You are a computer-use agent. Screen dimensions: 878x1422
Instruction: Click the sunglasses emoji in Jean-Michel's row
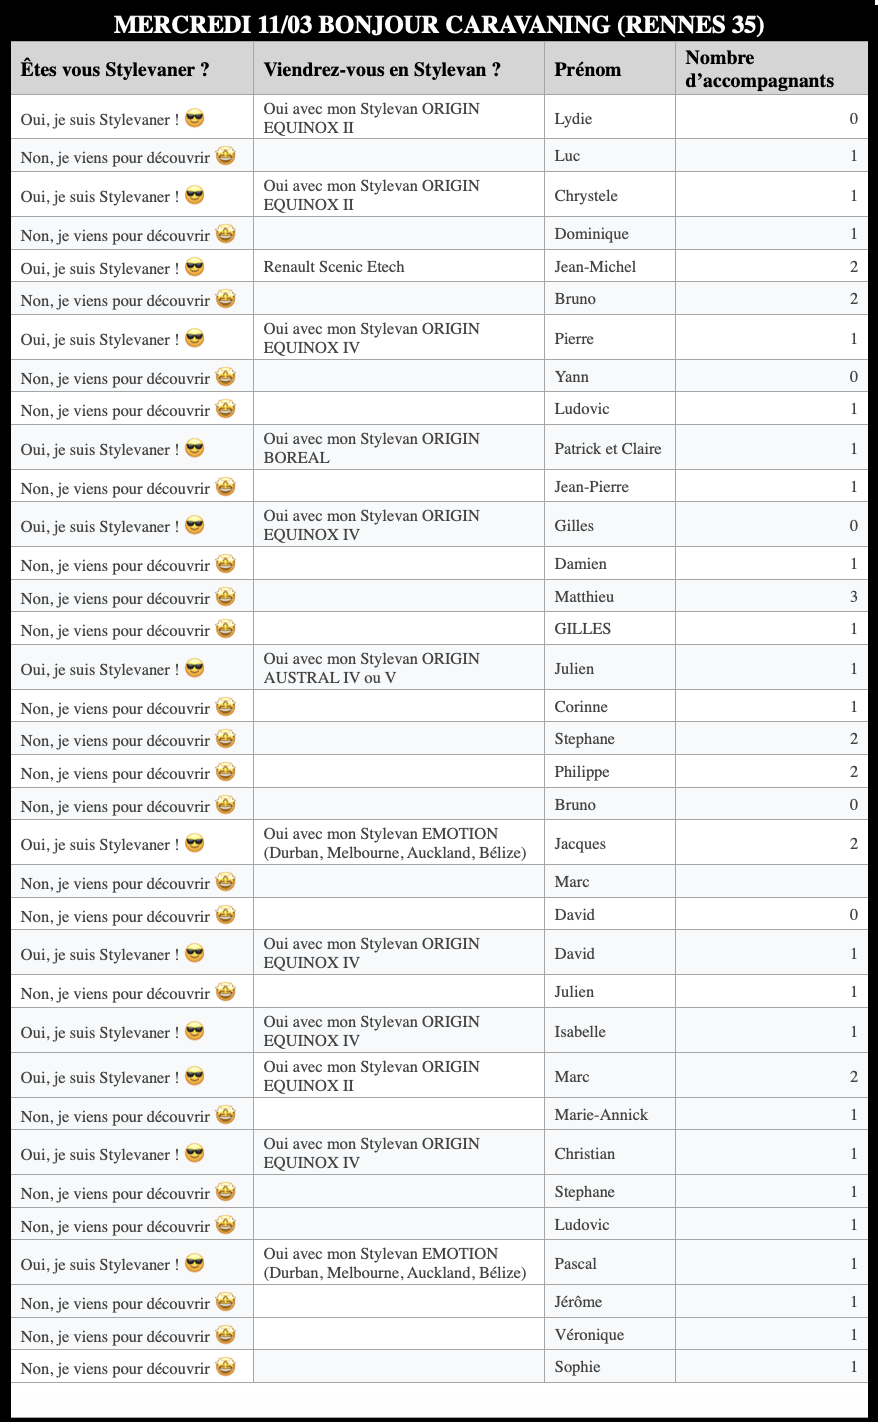(195, 267)
